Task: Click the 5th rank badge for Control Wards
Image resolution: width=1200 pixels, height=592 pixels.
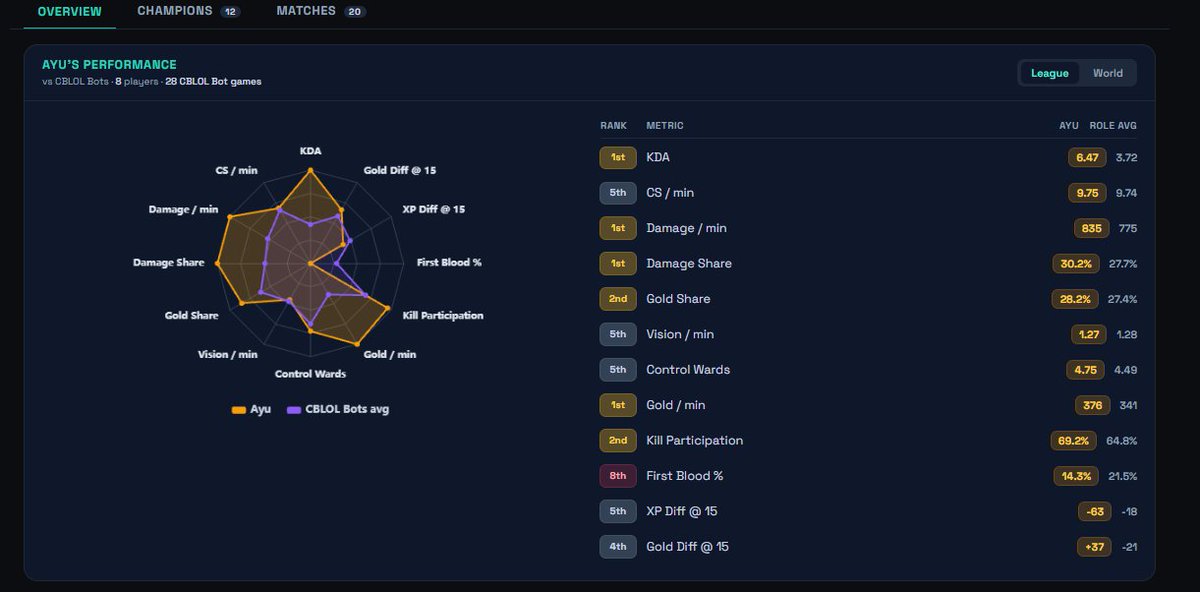Action: (618, 370)
